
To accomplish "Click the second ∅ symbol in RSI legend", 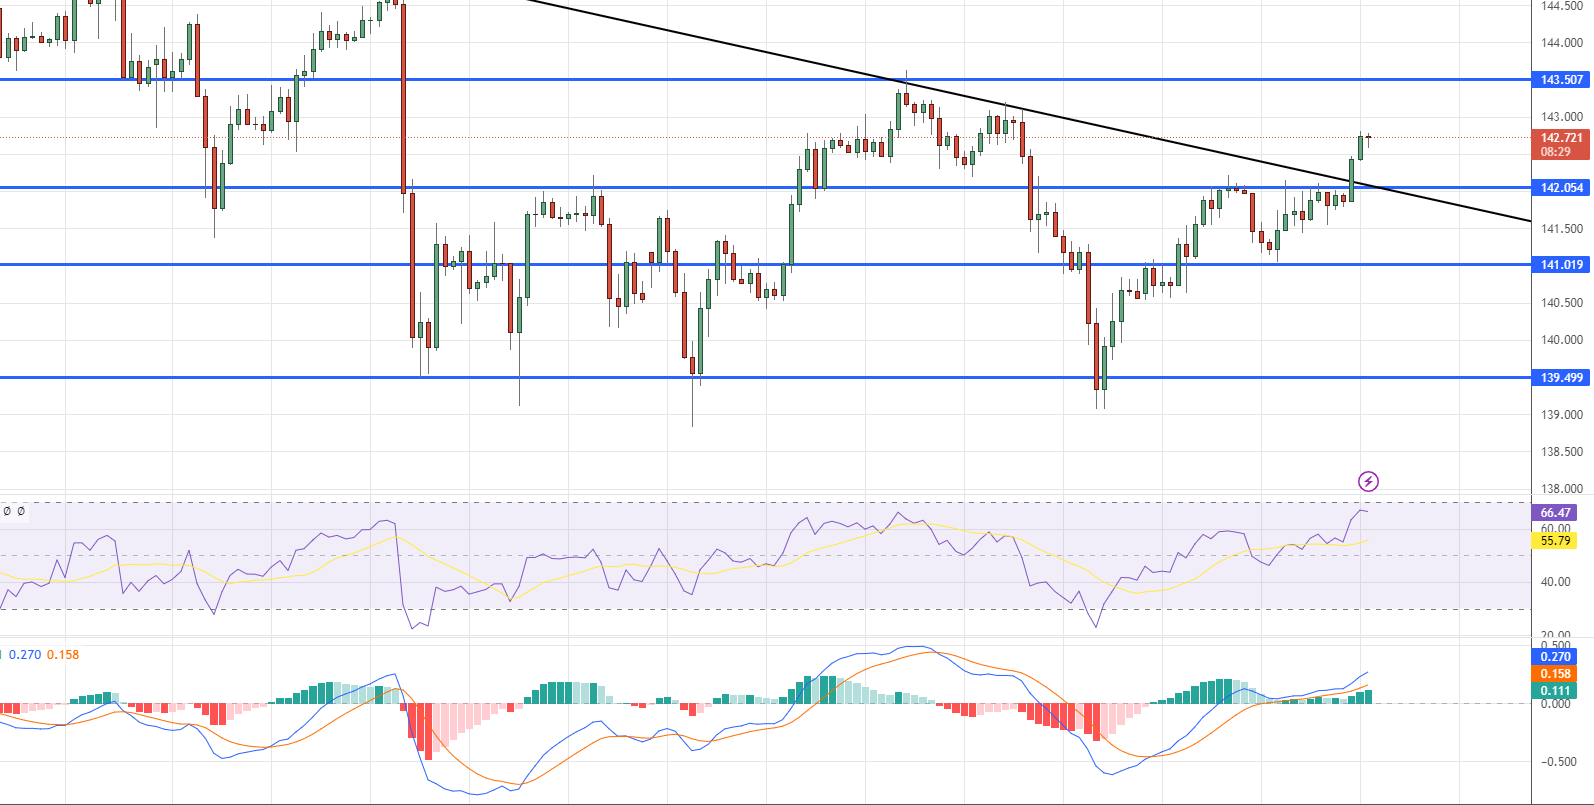I will pos(21,511).
